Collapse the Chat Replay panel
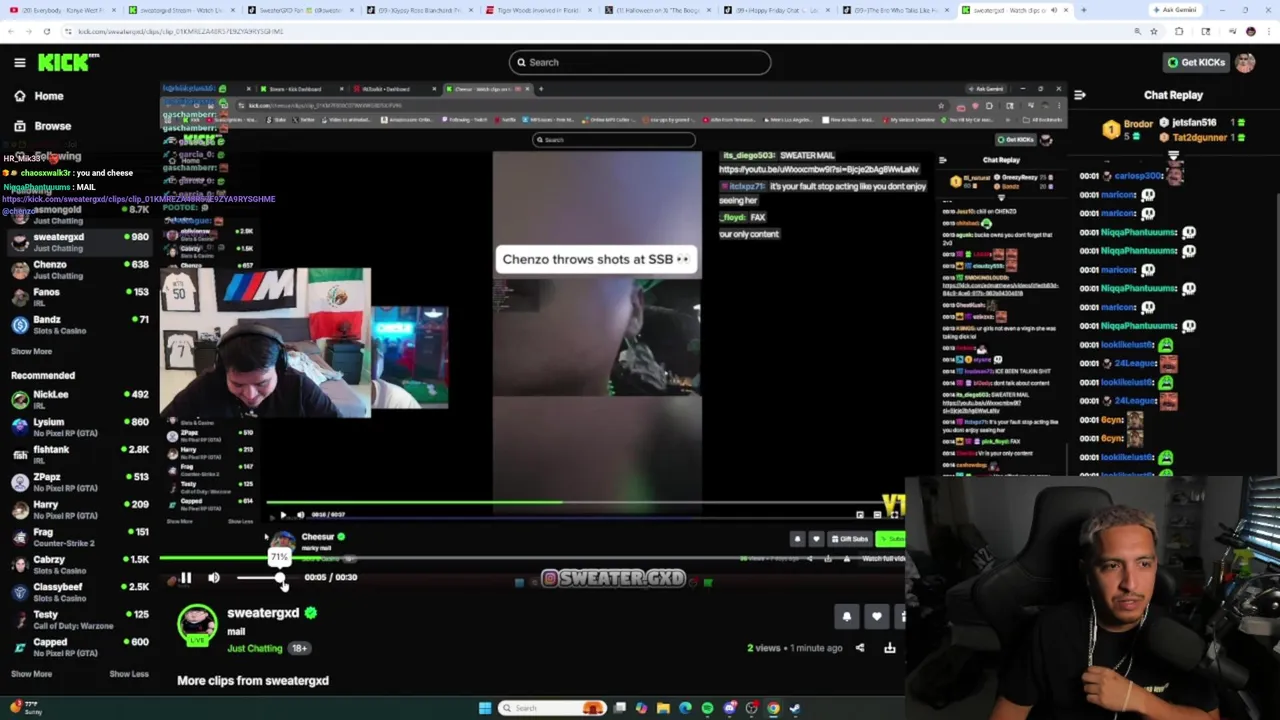1280x720 pixels. [x=1079, y=95]
